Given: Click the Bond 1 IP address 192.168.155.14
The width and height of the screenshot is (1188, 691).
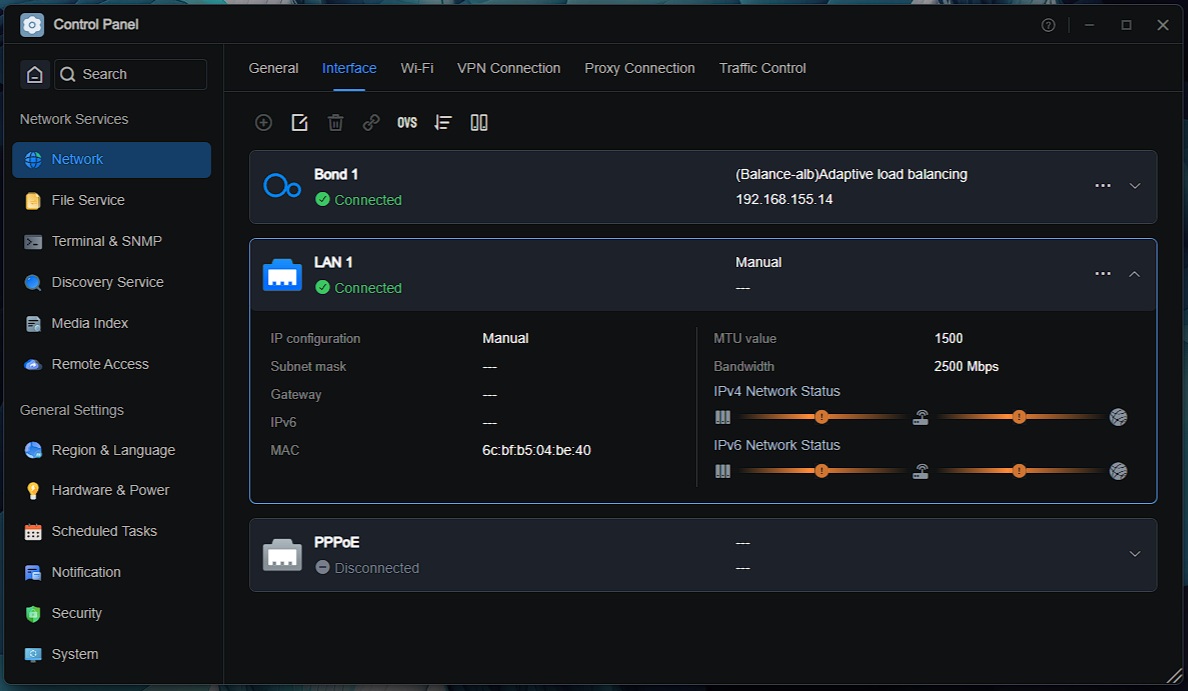Looking at the screenshot, I should 784,199.
